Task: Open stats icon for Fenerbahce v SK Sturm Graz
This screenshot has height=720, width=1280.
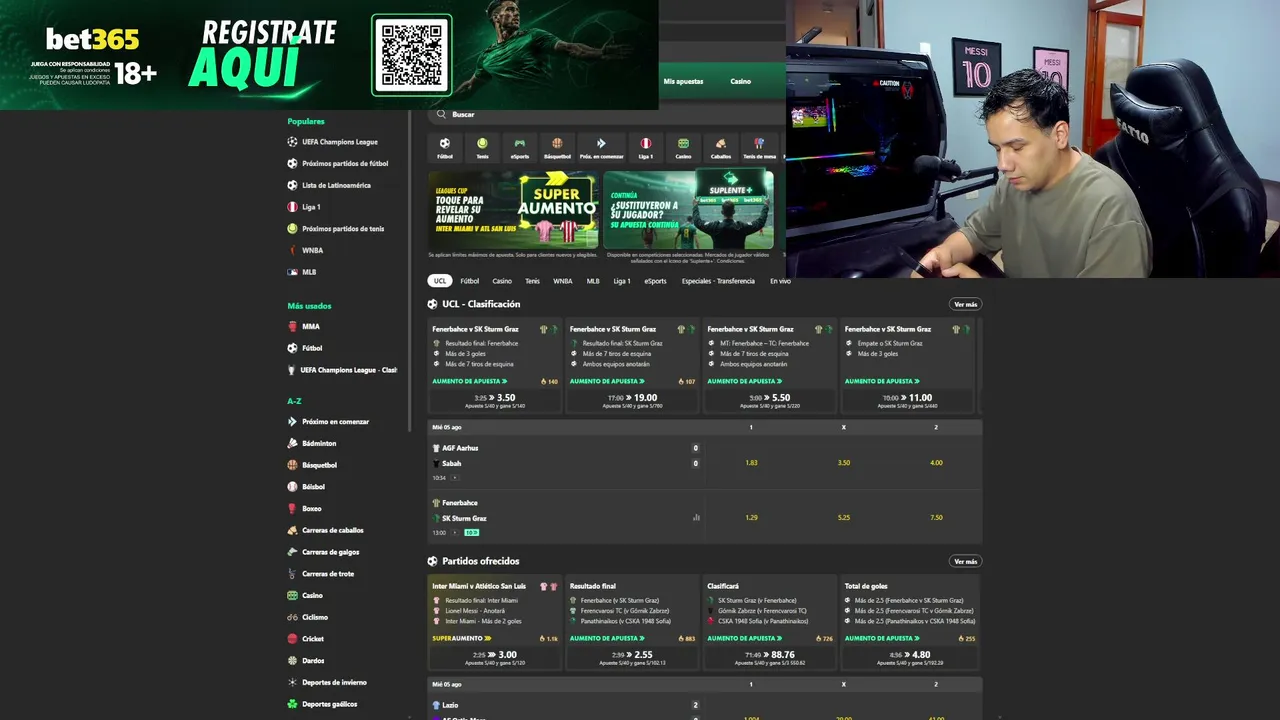Action: coord(696,518)
